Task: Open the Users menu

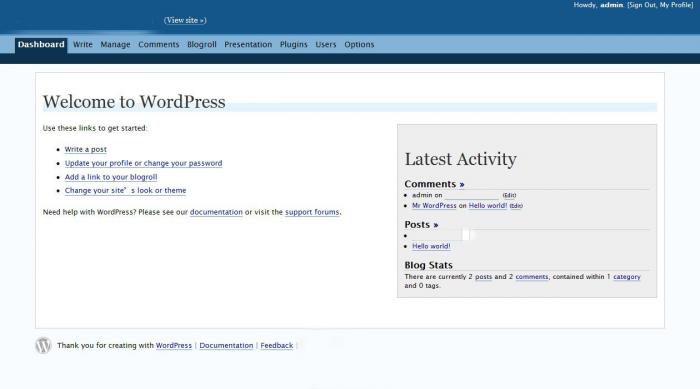Action: pyautogui.click(x=326, y=45)
